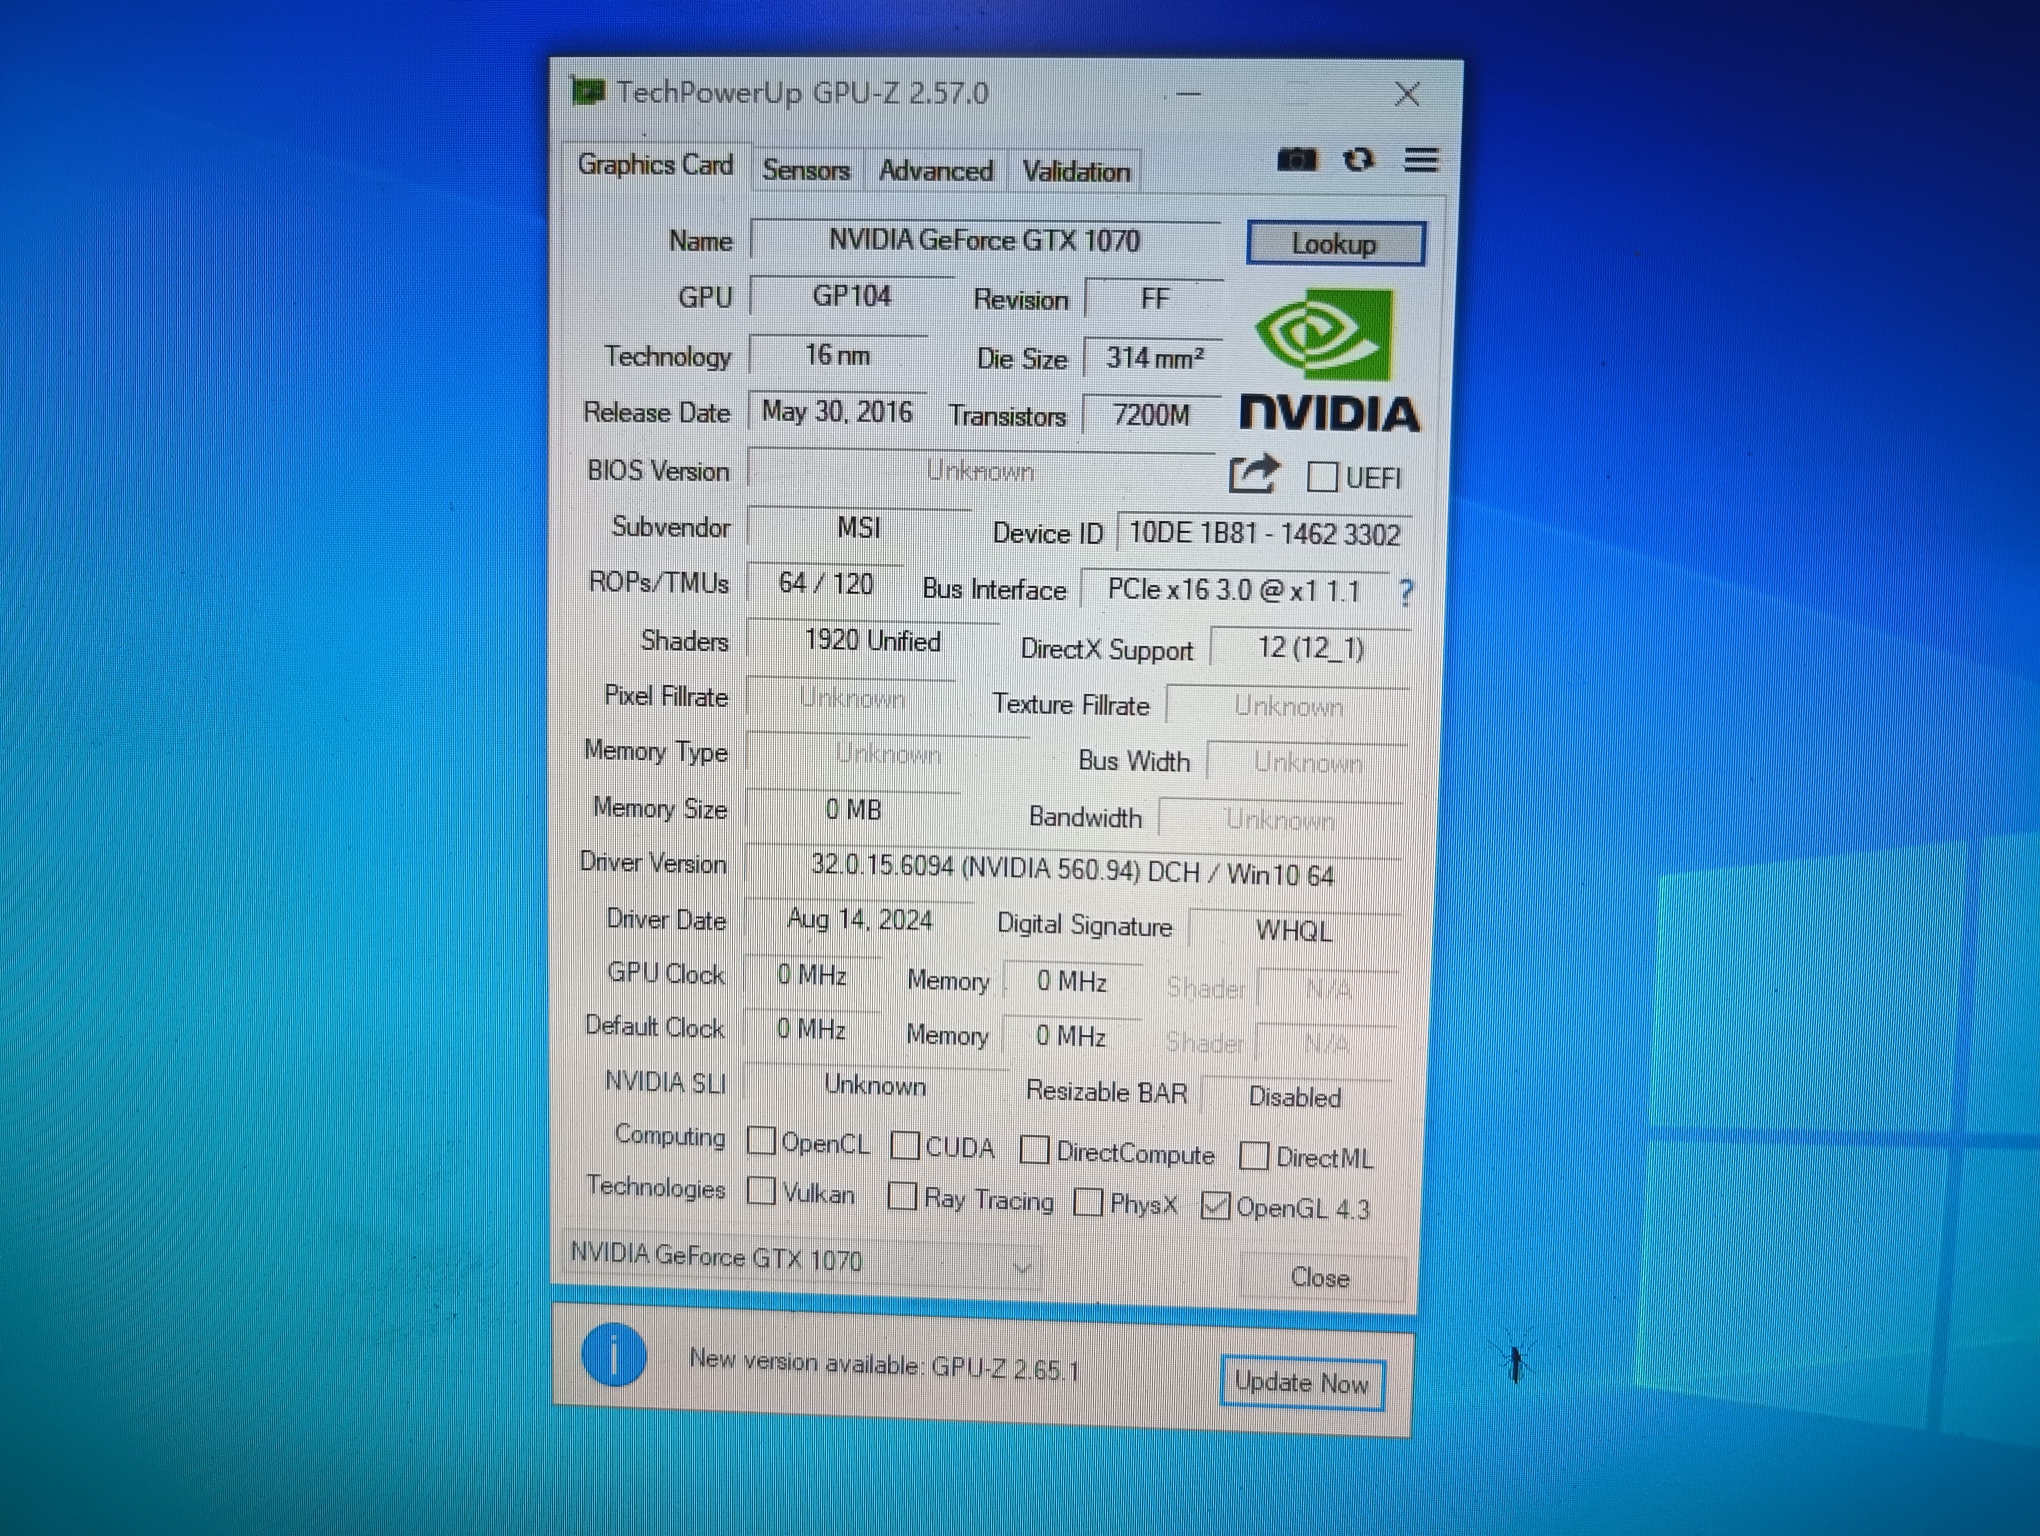Click the Texture Fillrate Unknown field
2040x1536 pixels.
tap(1288, 707)
